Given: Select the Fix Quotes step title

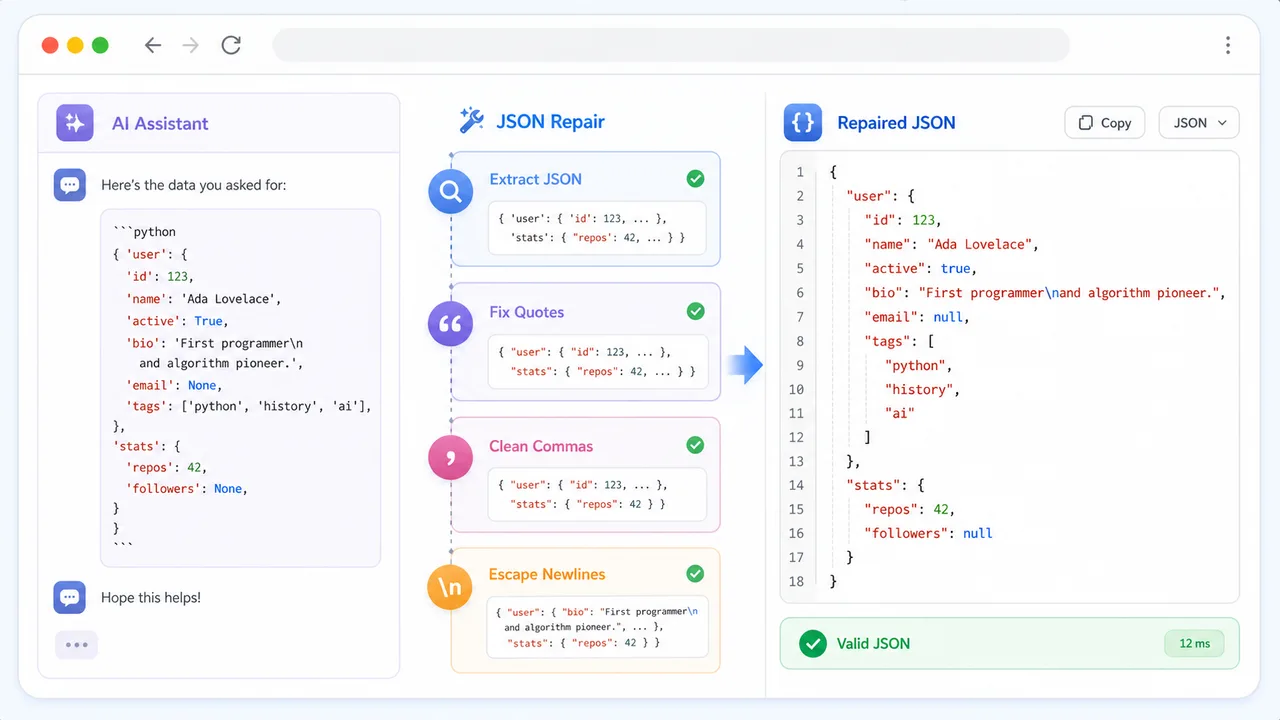Looking at the screenshot, I should coord(526,312).
